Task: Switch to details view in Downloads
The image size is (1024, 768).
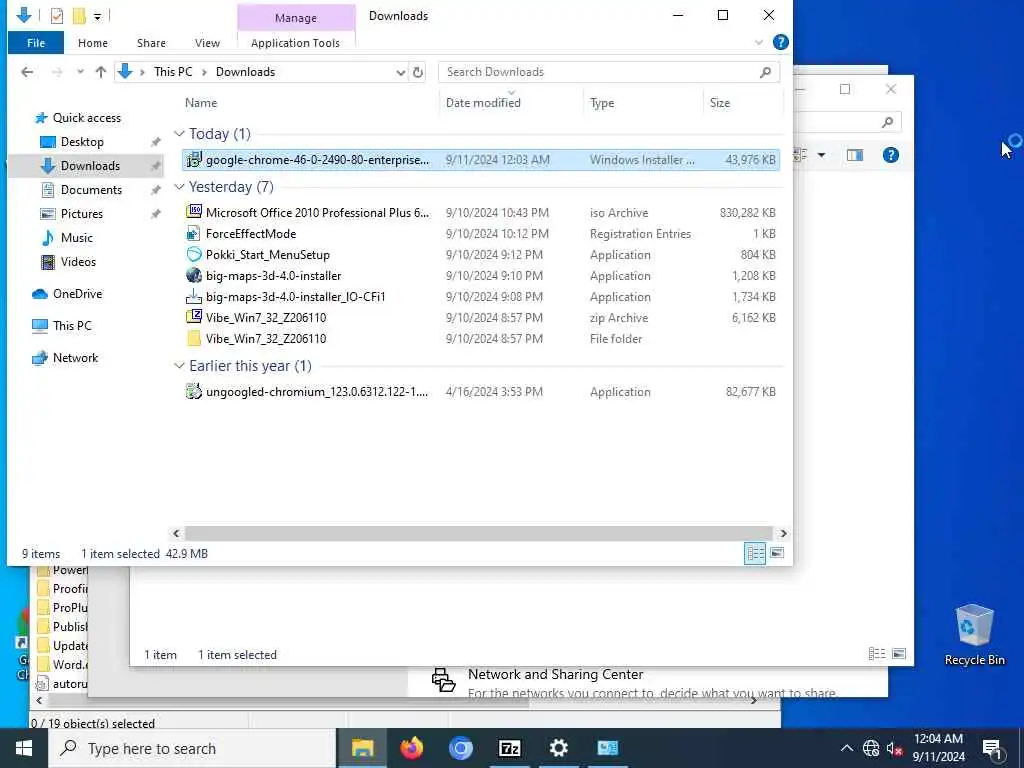Action: coord(755,553)
